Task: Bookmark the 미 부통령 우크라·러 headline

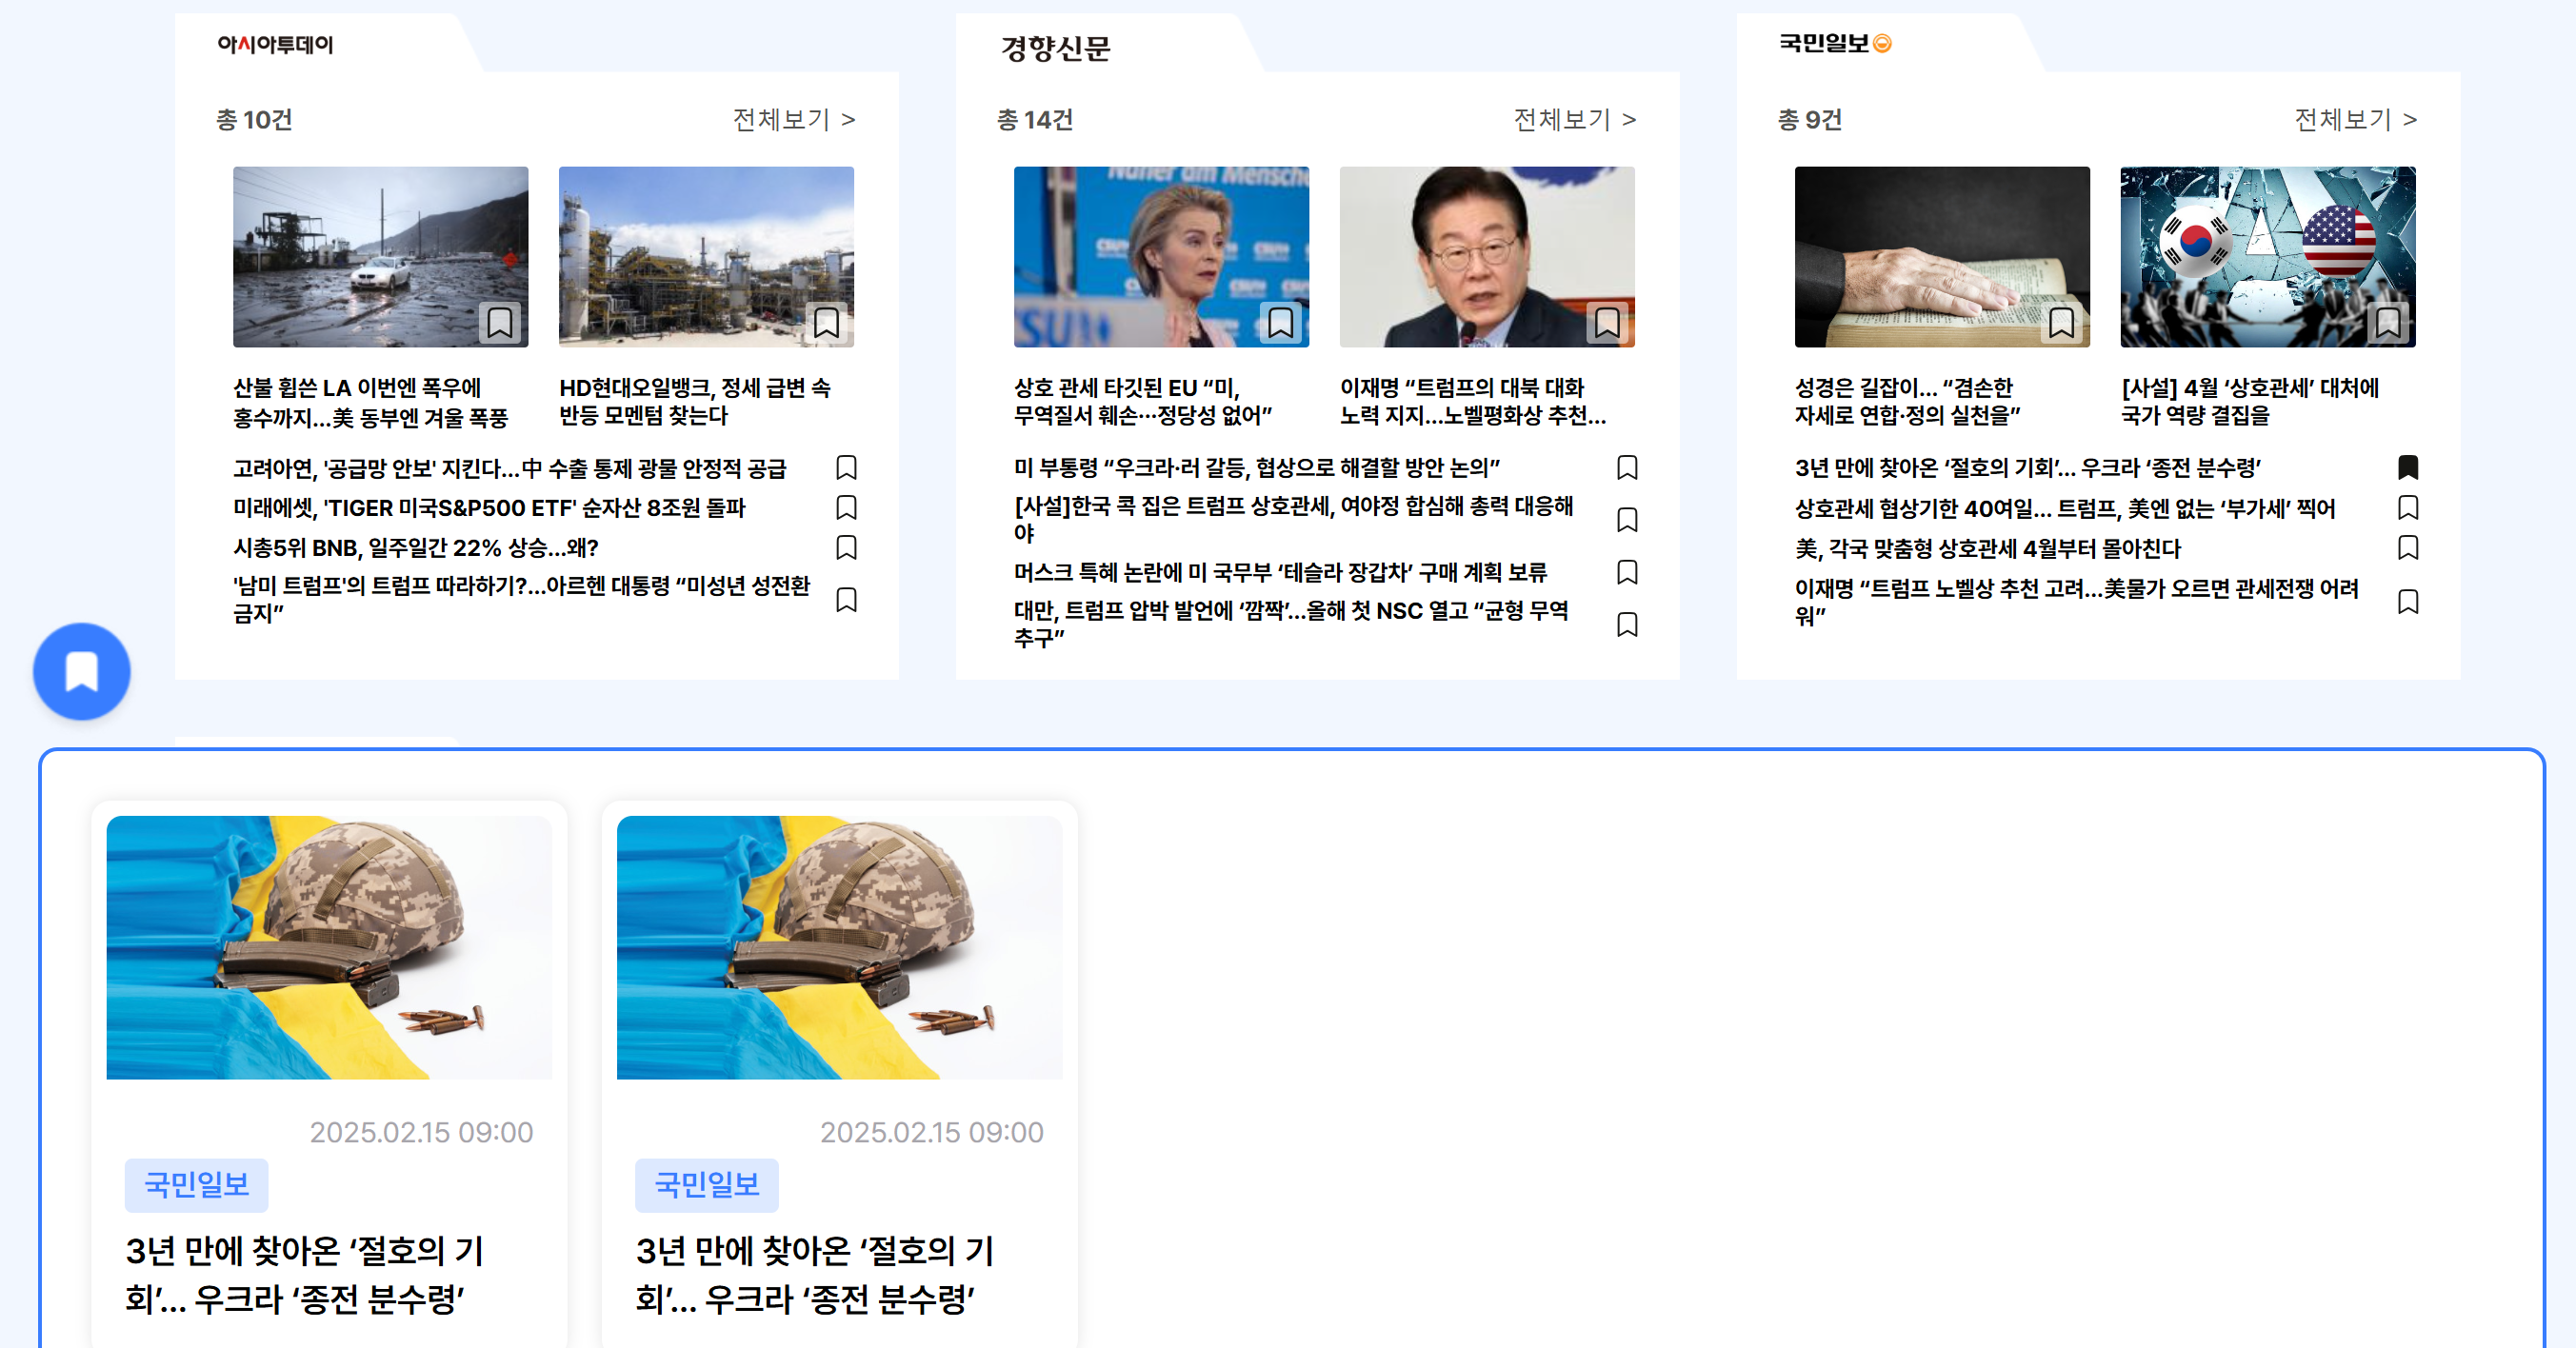Action: coord(1627,467)
